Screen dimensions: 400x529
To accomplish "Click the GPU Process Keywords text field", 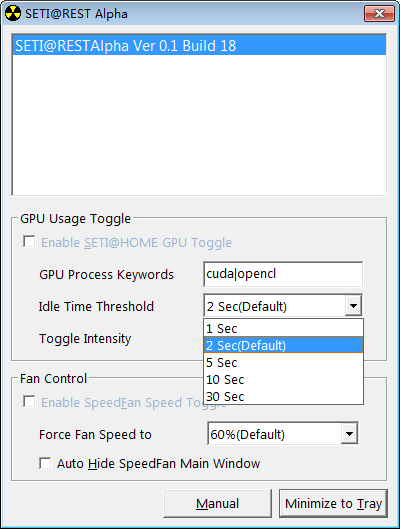I will click(x=283, y=274).
